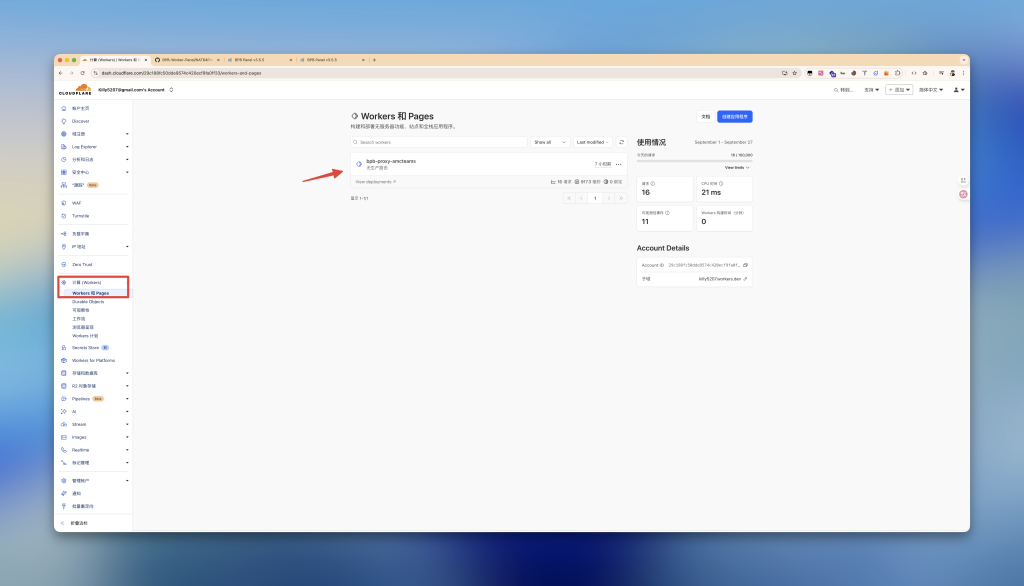This screenshot has height=586, width=1024.
Task: Click the user profile icon at top right
Action: coord(958,90)
